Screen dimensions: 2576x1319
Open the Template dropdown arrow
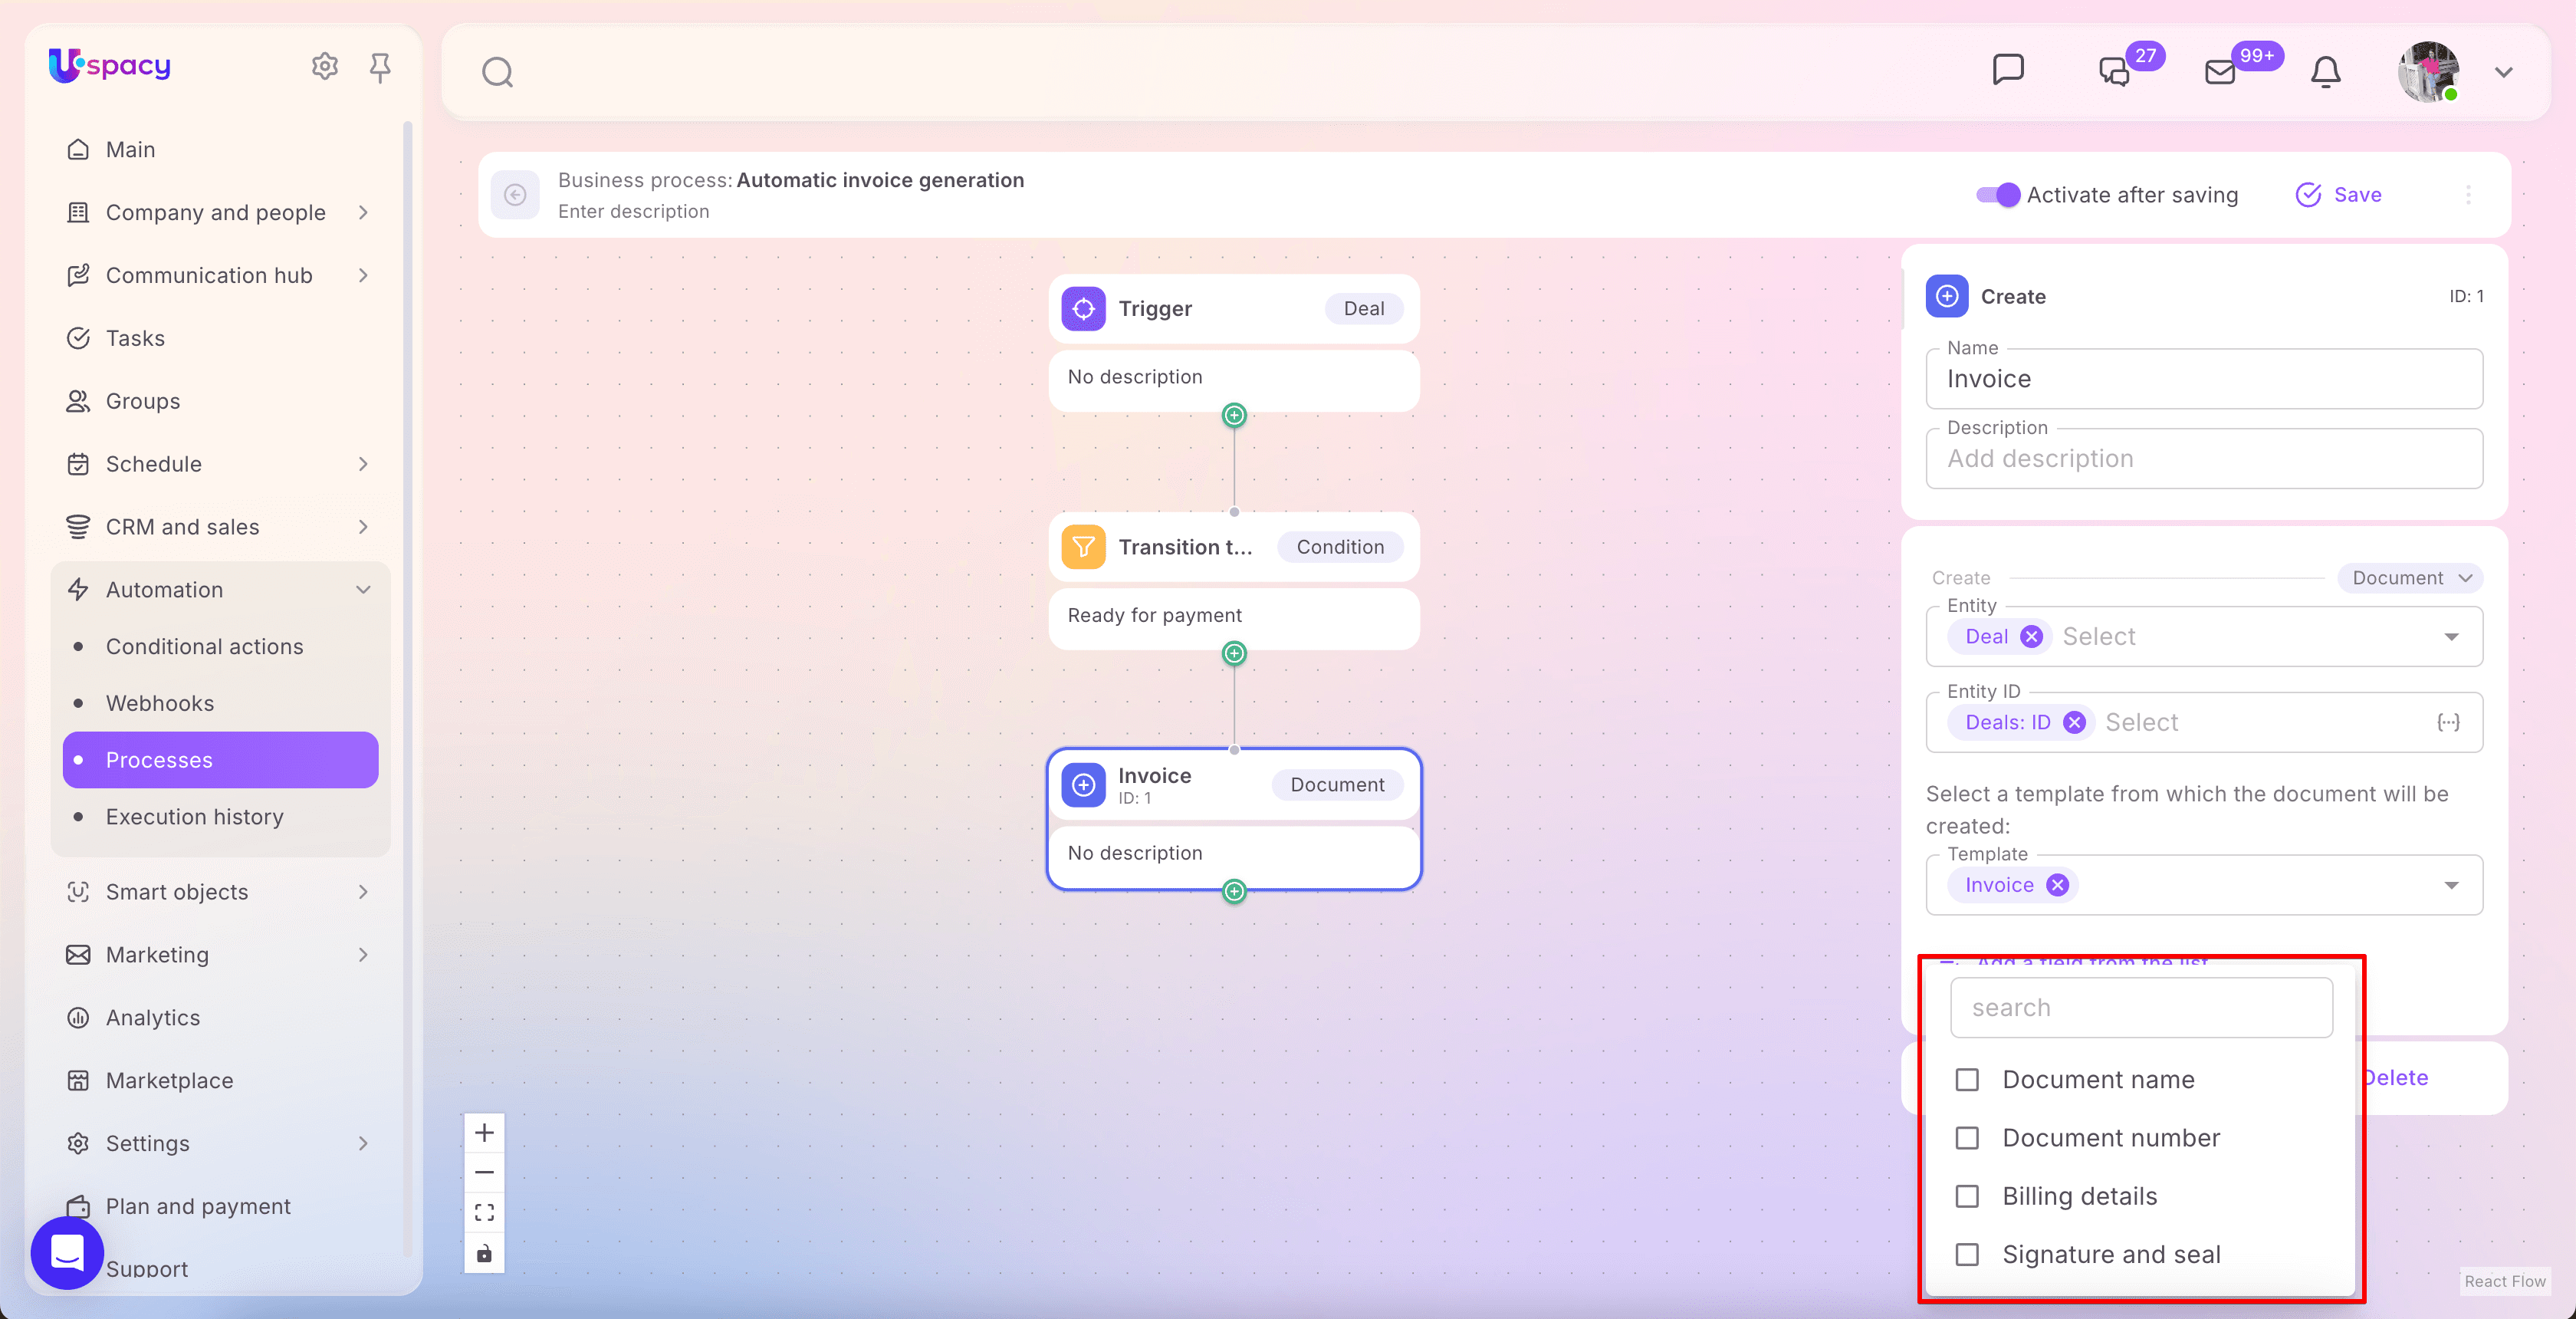[2451, 885]
